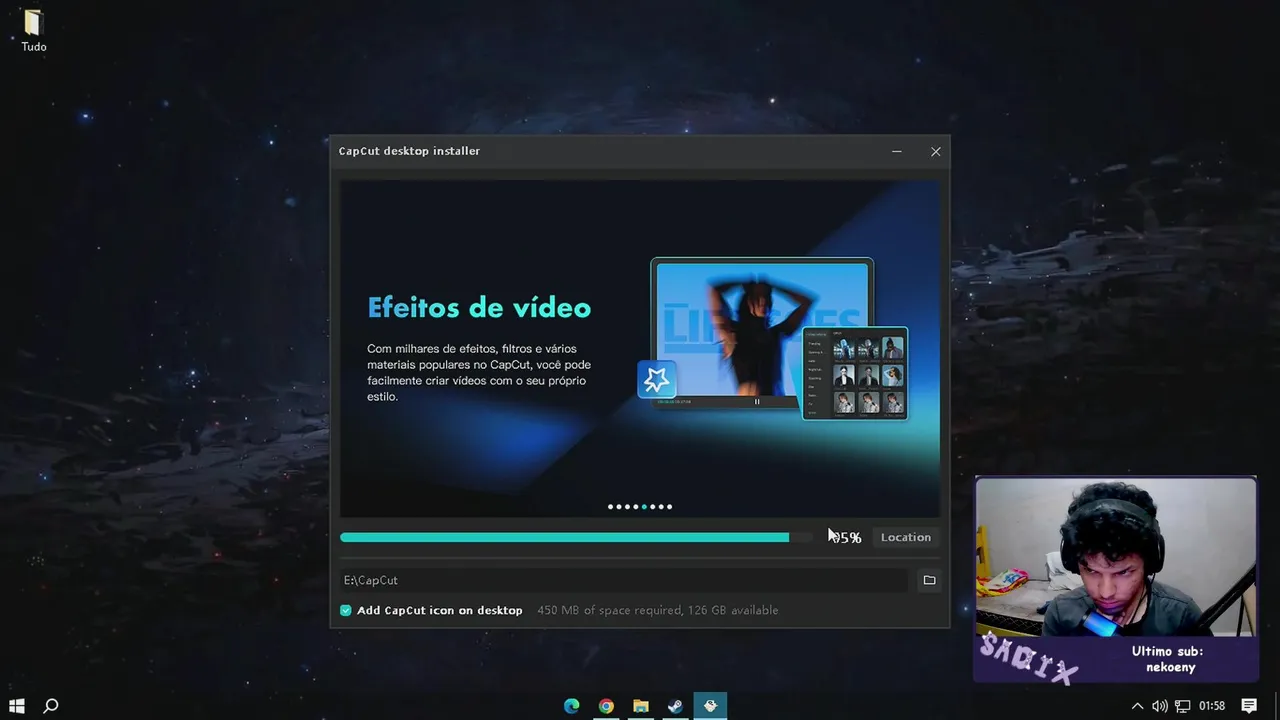The width and height of the screenshot is (1280, 720).
Task: Open the Windows Start menu
Action: [17, 706]
